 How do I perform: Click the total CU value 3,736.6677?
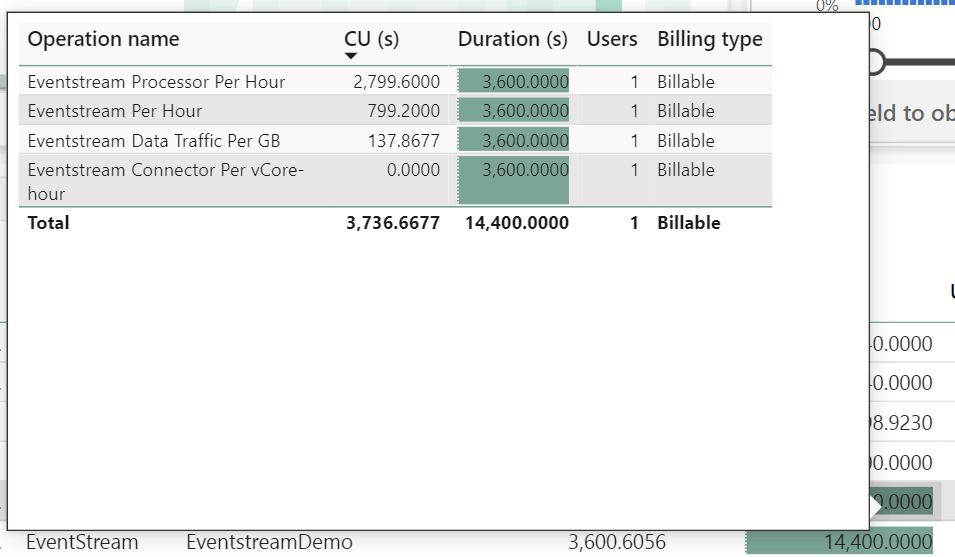tap(393, 223)
